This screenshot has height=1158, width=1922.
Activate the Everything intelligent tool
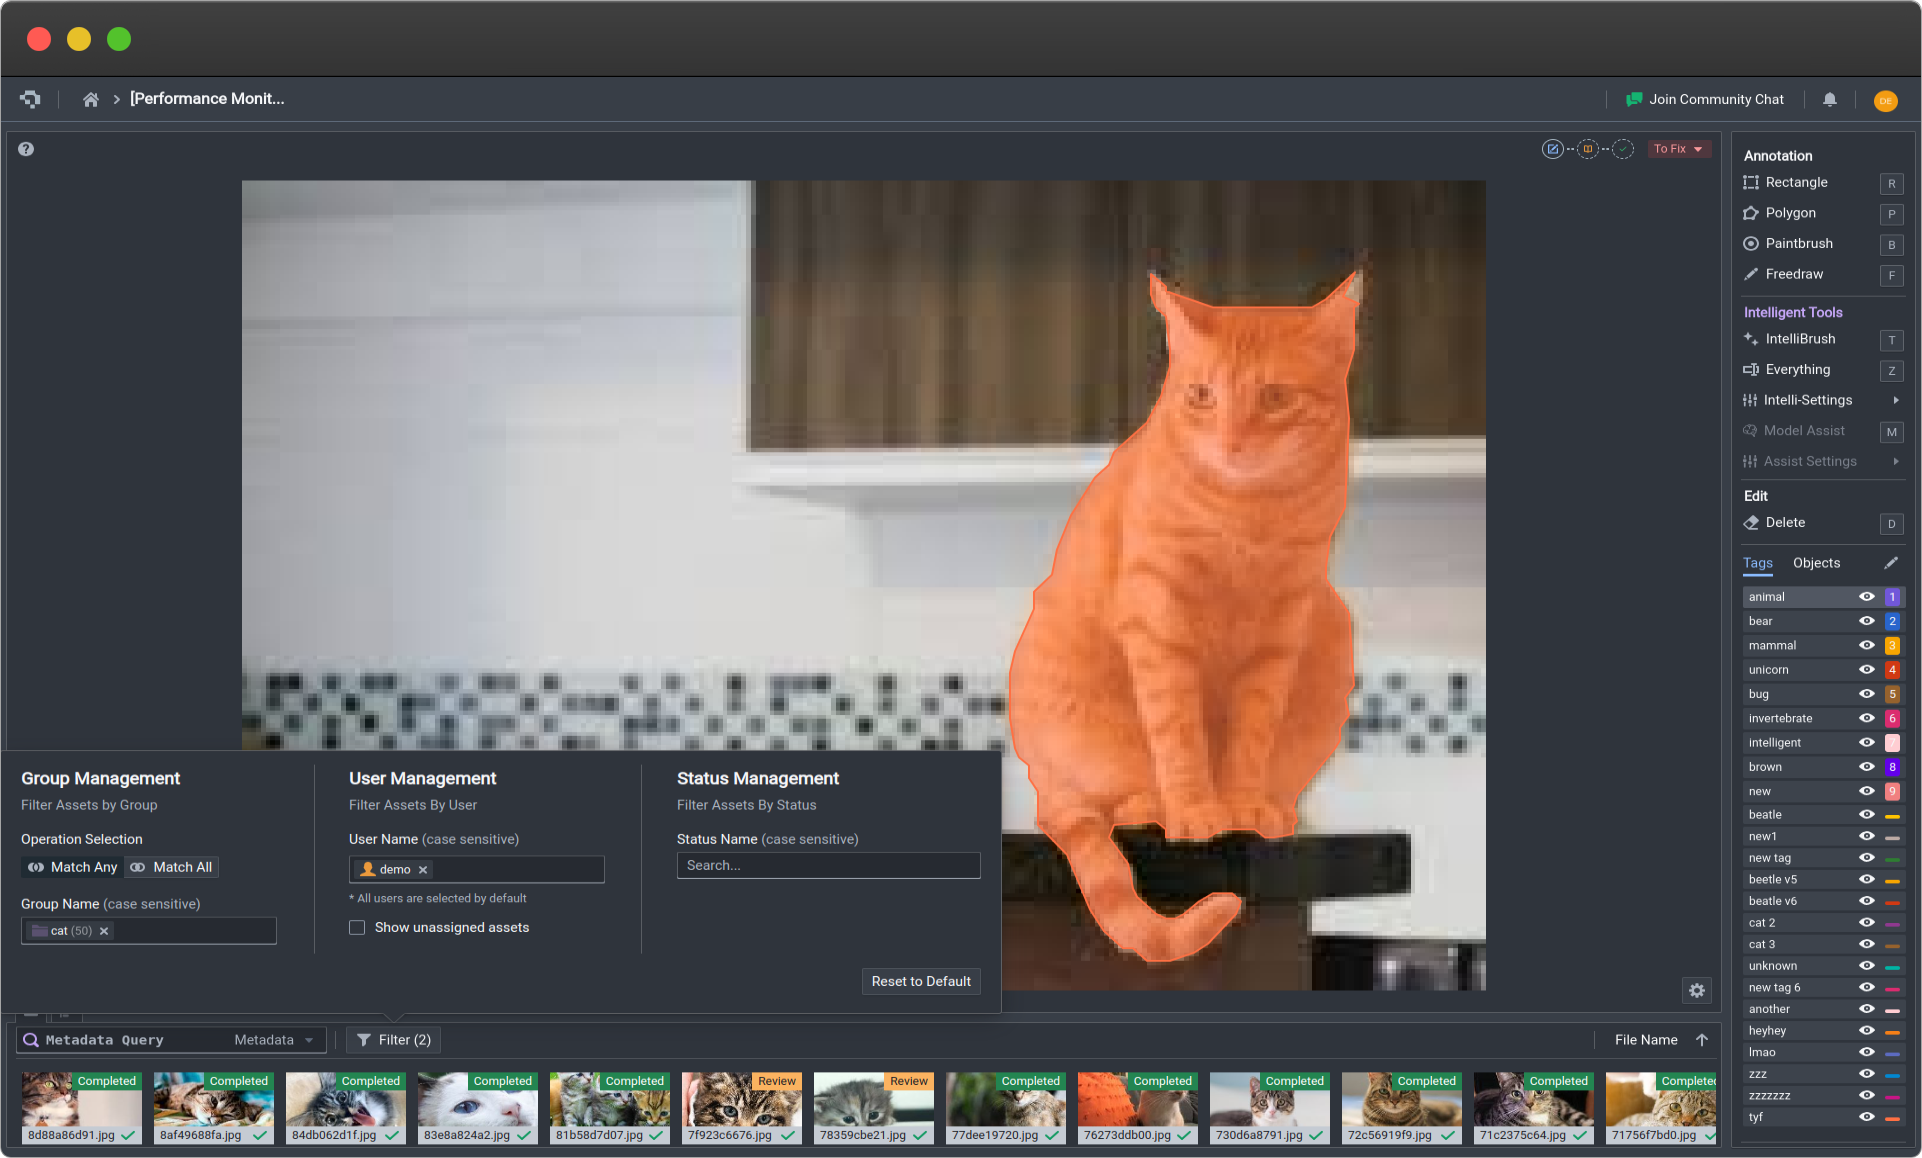(1798, 370)
